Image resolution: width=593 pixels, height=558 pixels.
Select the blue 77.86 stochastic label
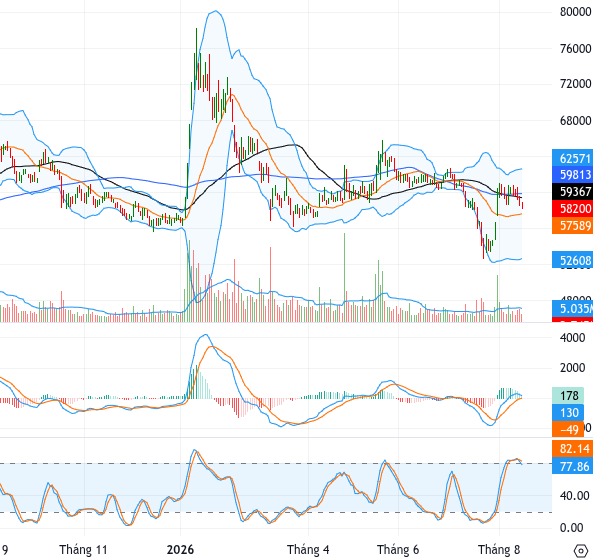573,466
